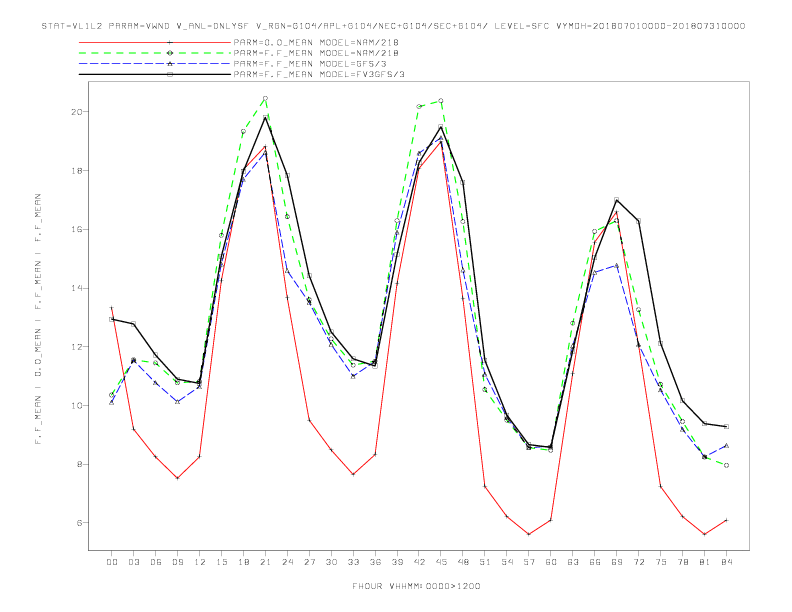Click x-axis forecast hour label 18

pyautogui.click(x=243, y=562)
